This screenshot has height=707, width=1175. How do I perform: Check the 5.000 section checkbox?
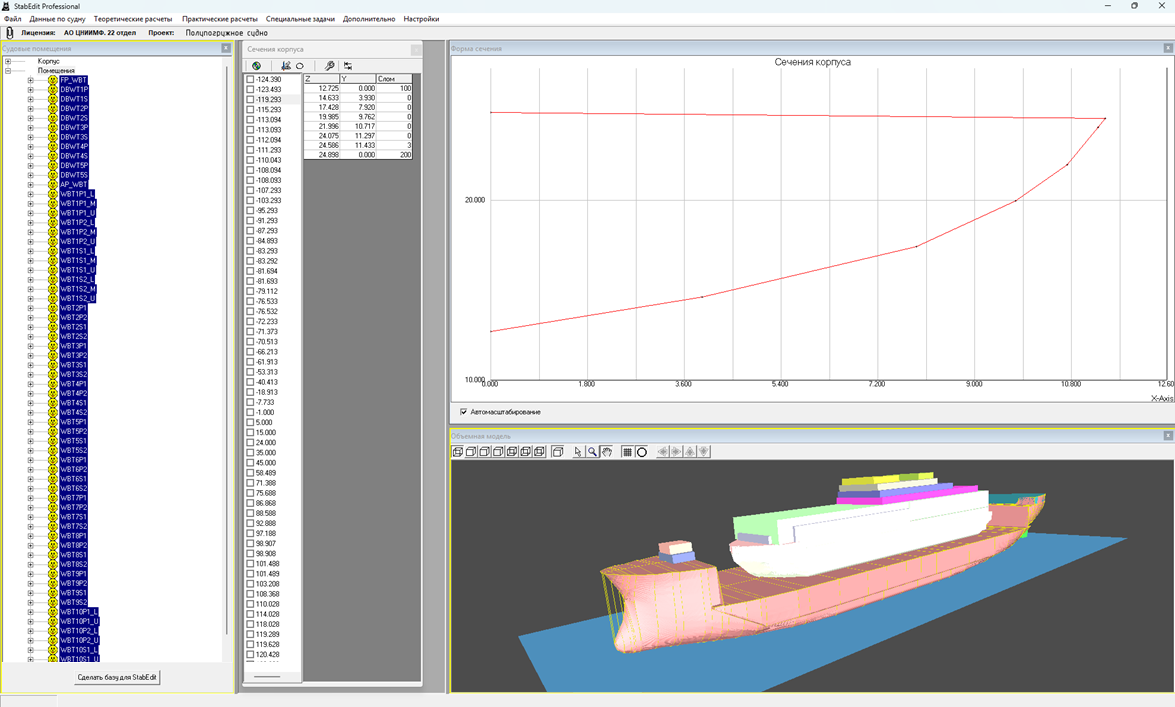point(251,422)
